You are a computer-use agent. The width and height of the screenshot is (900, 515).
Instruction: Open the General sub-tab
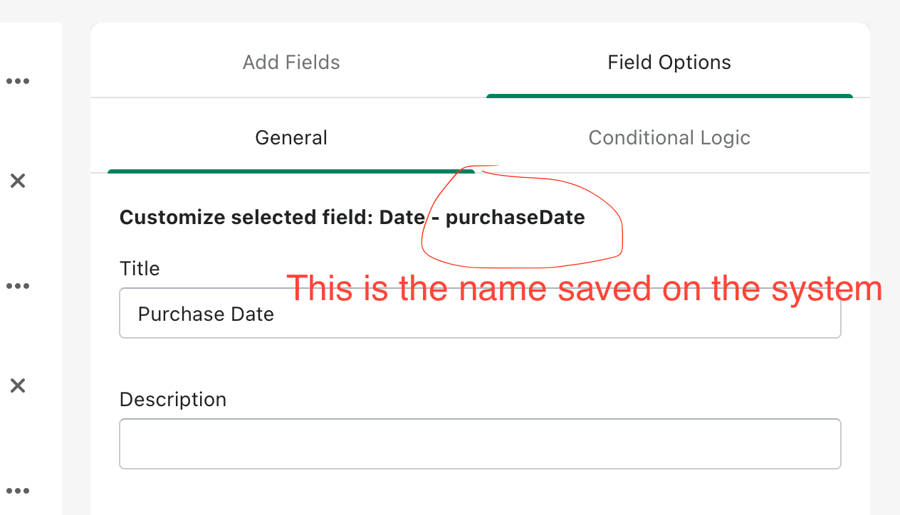coord(291,137)
